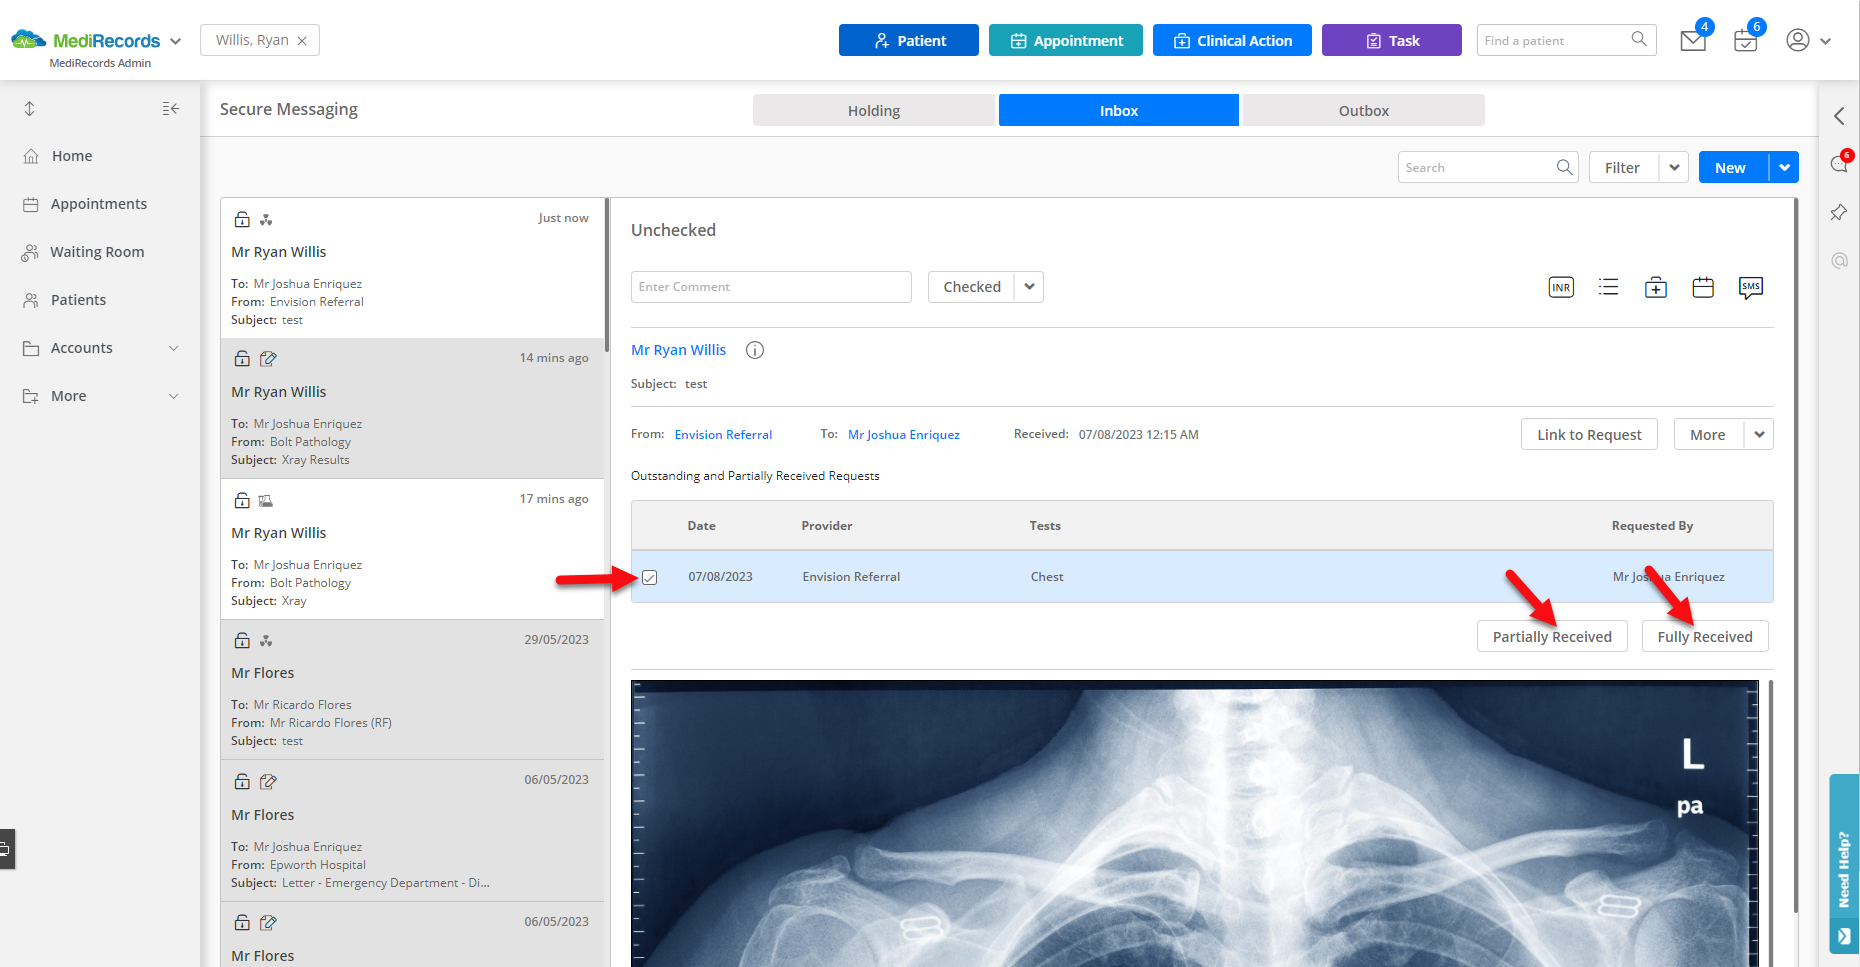Expand the MediRecords organisation dropdown

click(176, 41)
